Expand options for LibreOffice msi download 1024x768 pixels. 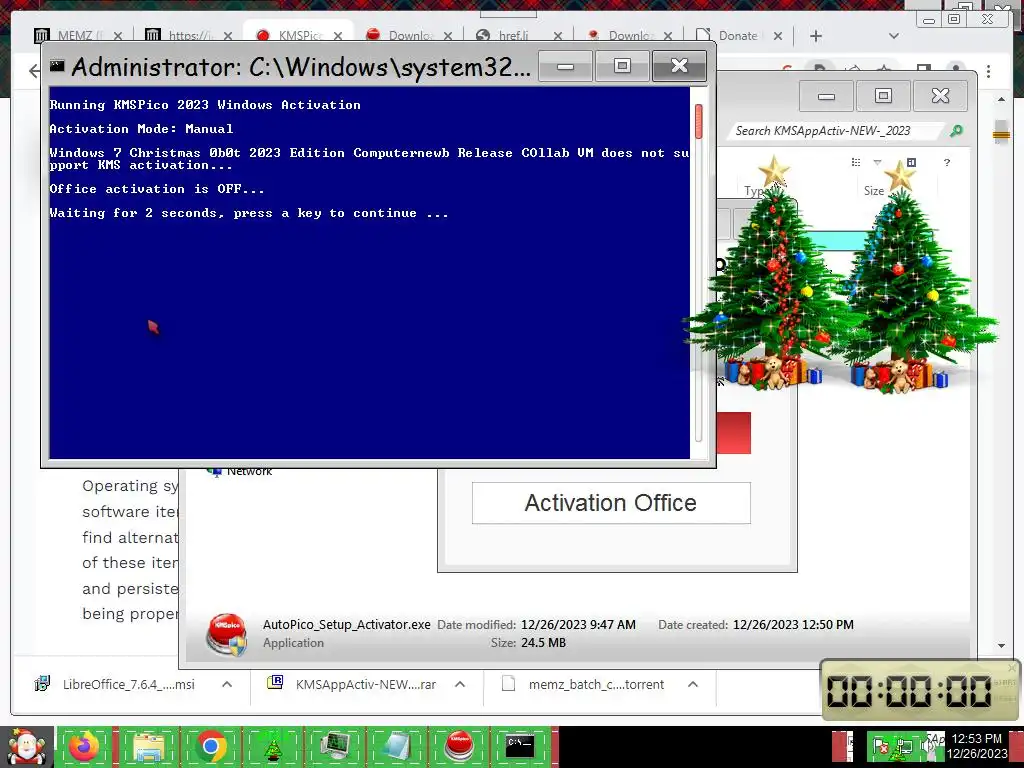(227, 684)
